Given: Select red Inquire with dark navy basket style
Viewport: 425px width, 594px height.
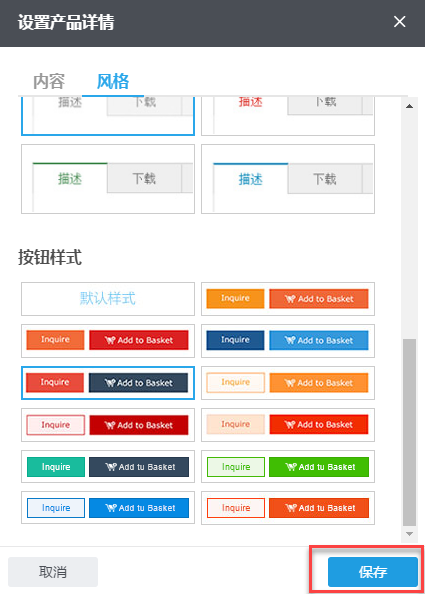Looking at the screenshot, I should pyautogui.click(x=108, y=383).
